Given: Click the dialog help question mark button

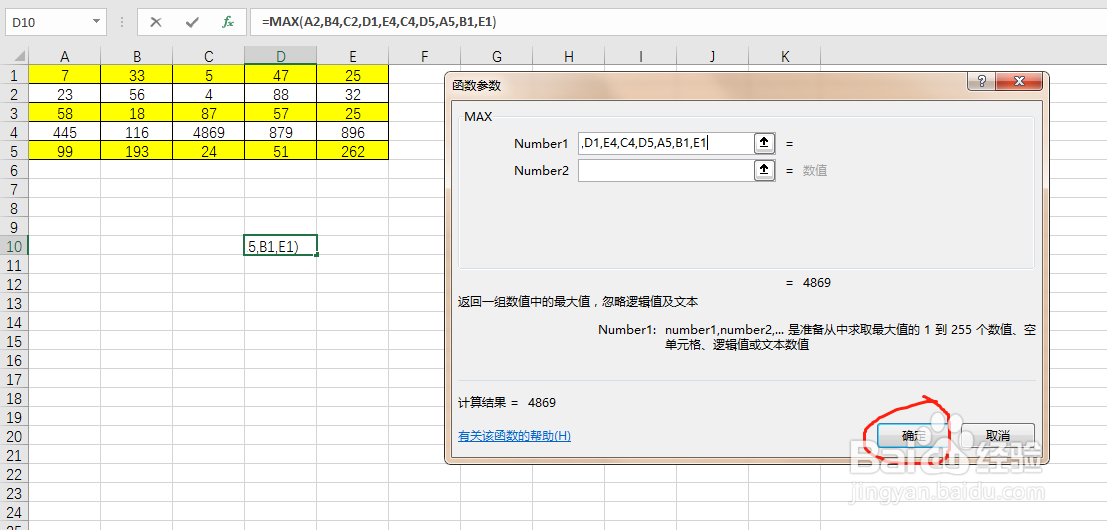Looking at the screenshot, I should pyautogui.click(x=981, y=80).
